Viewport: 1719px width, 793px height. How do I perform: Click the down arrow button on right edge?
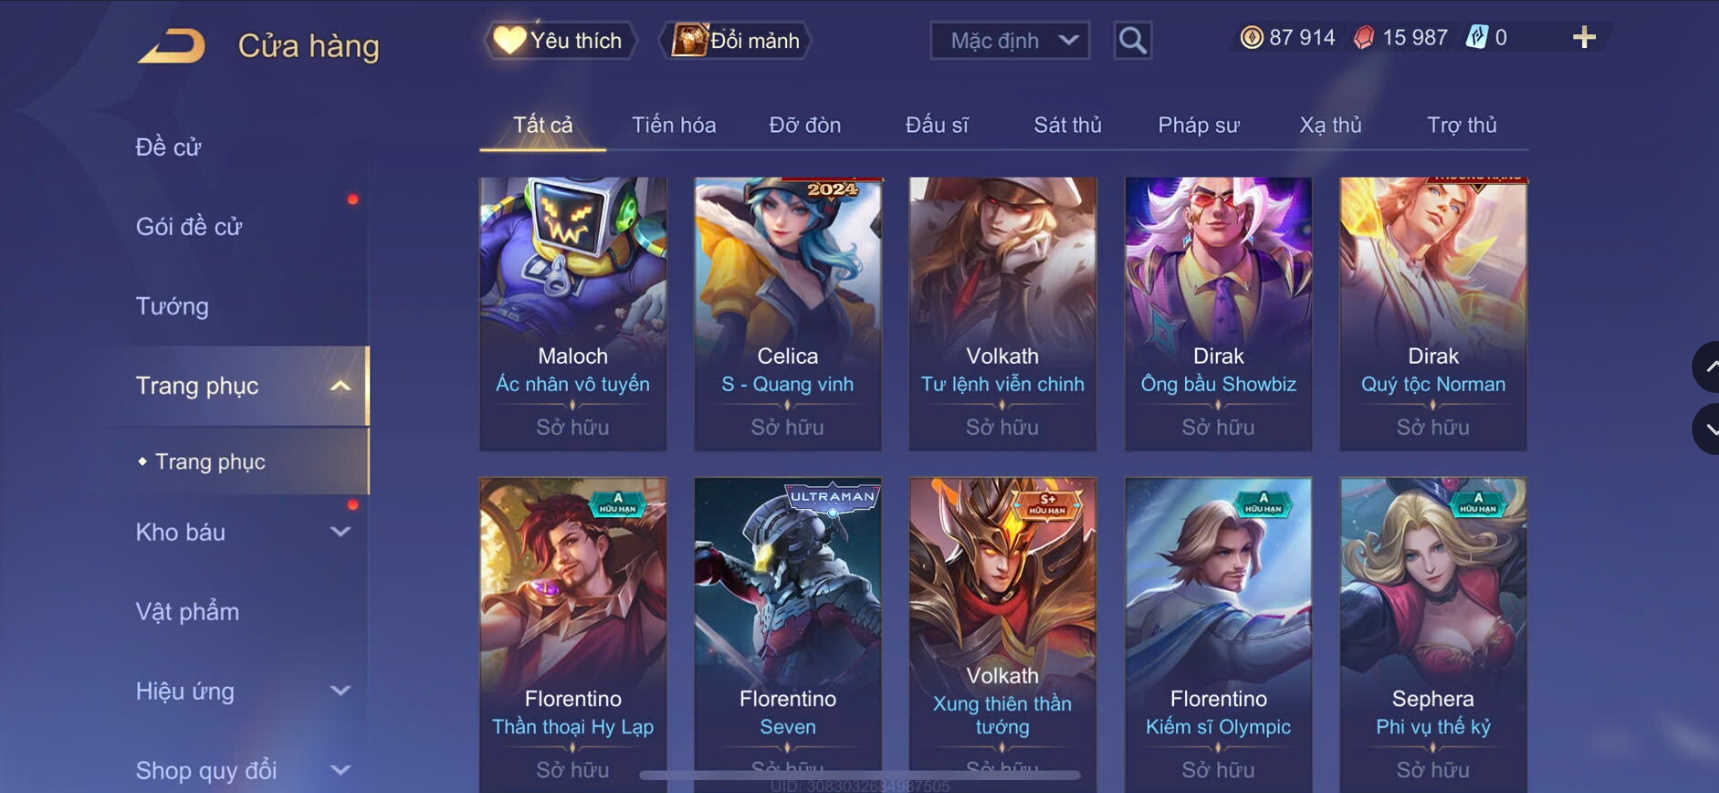[x=1707, y=429]
